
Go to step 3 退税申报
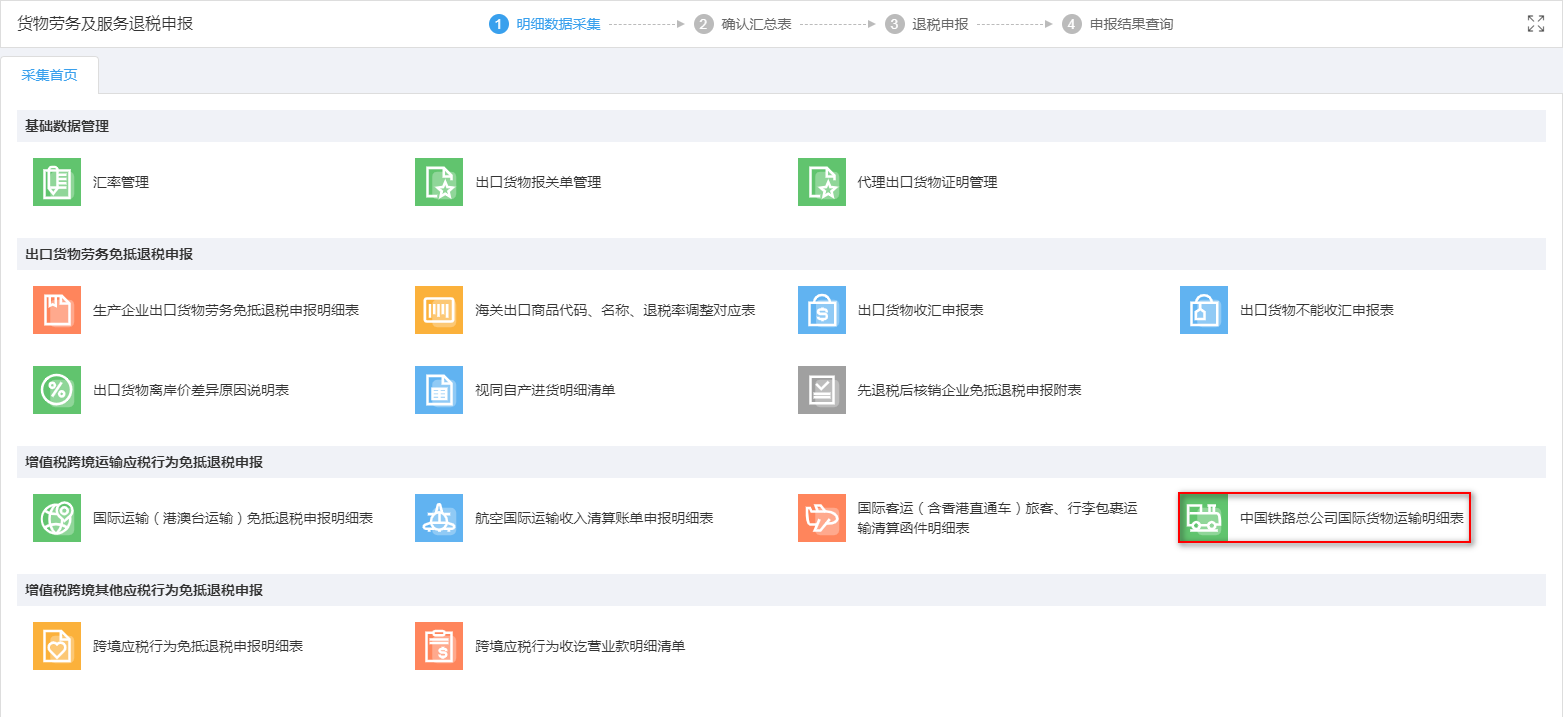point(927,24)
